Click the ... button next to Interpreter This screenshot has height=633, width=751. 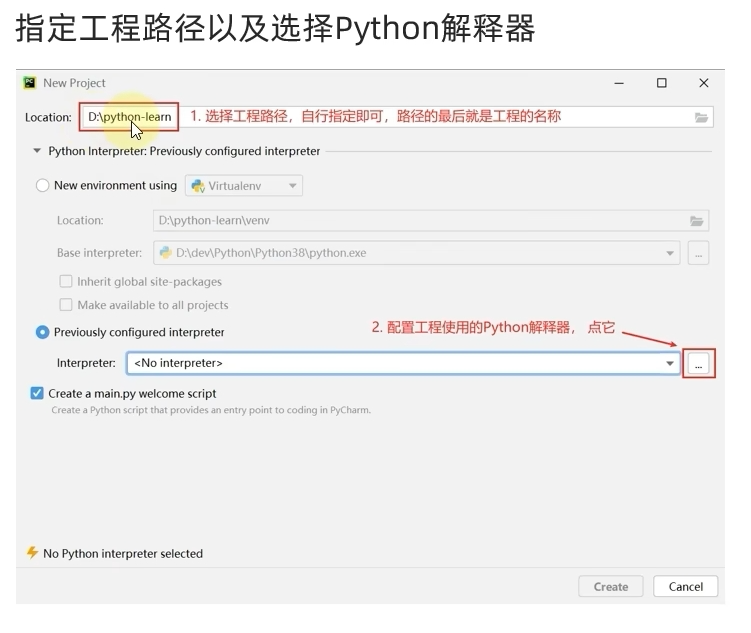click(698, 363)
